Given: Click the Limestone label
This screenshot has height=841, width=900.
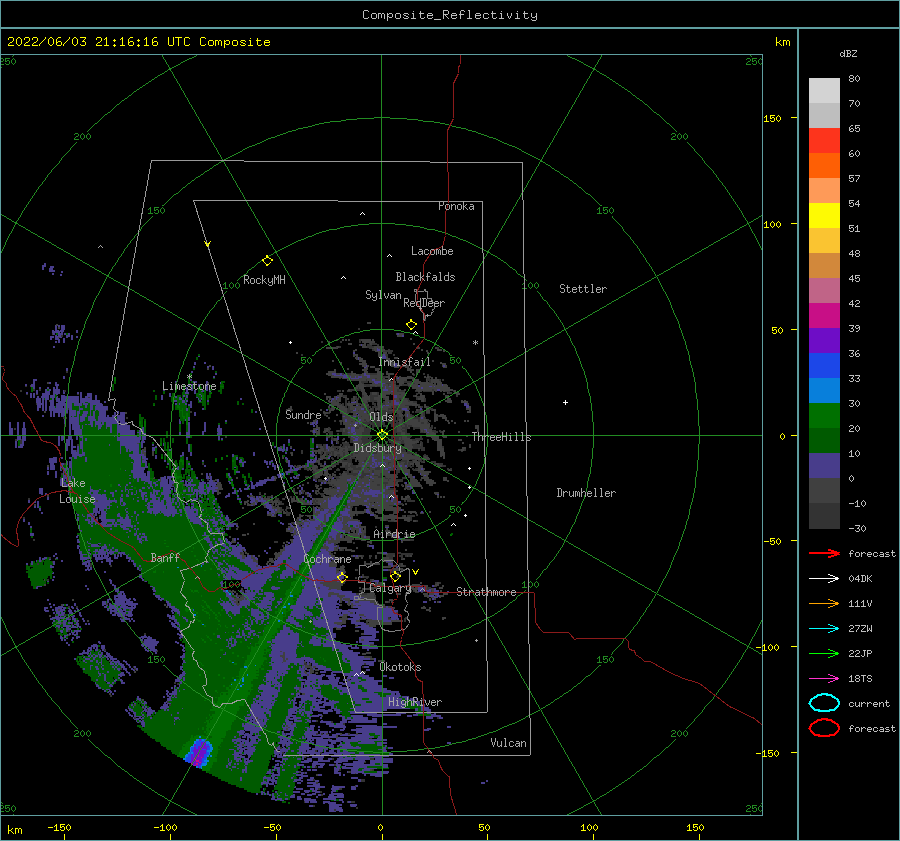Looking at the screenshot, I should 189,386.
